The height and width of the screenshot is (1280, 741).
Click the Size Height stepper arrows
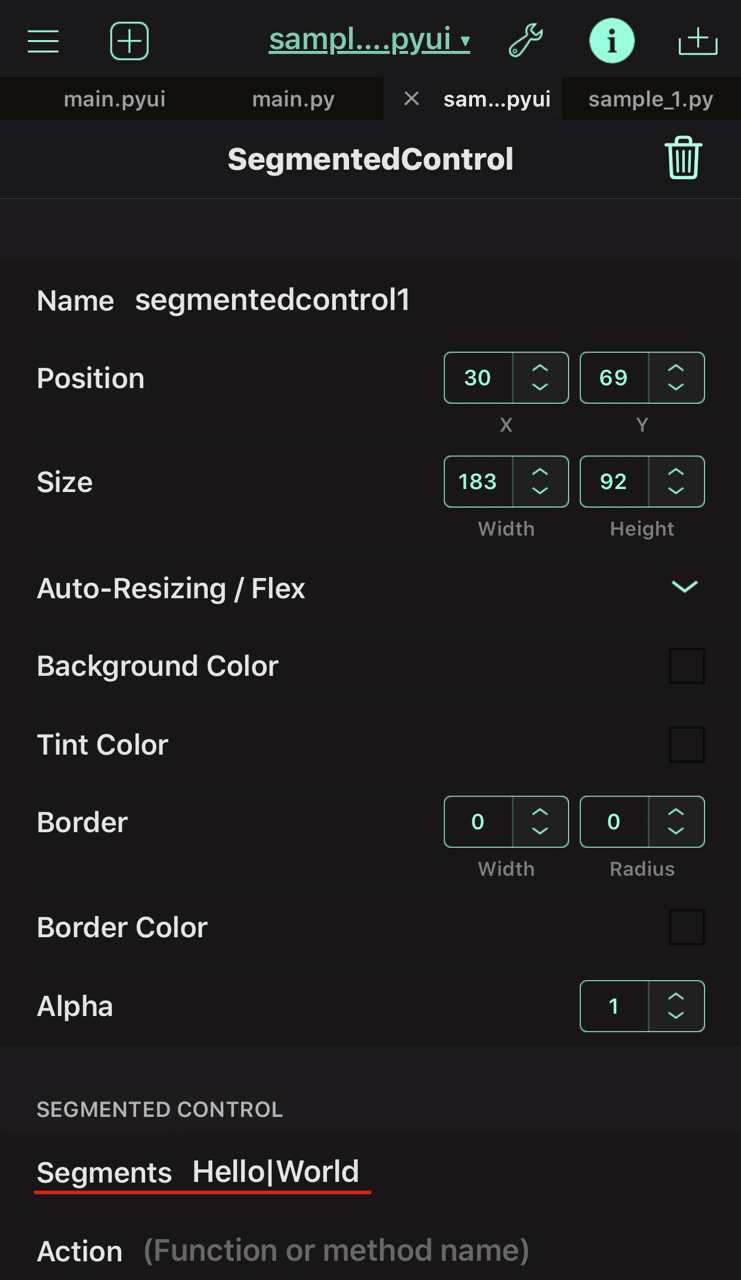[x=676, y=482]
